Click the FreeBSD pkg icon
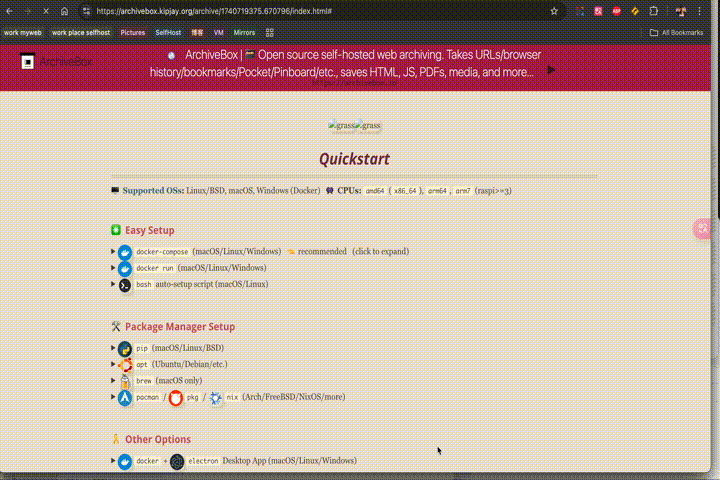Image resolution: width=720 pixels, height=480 pixels. pyautogui.click(x=175, y=397)
